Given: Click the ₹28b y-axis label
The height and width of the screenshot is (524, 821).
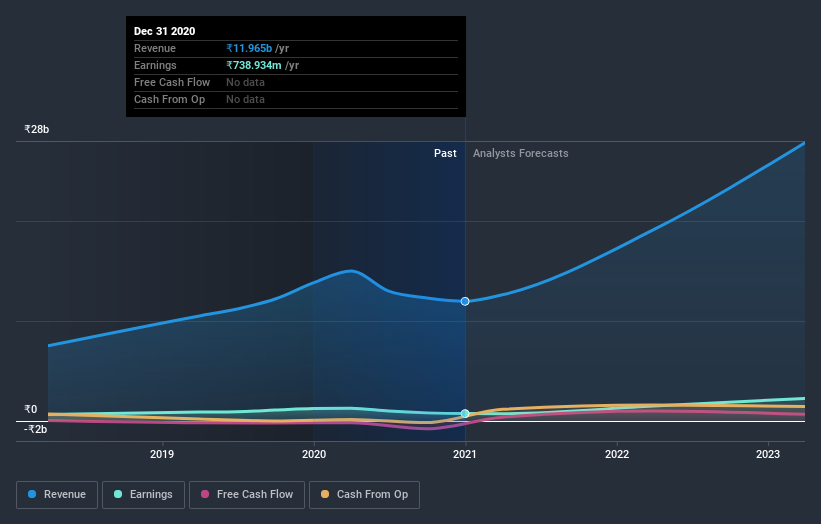Looking at the screenshot, I should click(37, 129).
